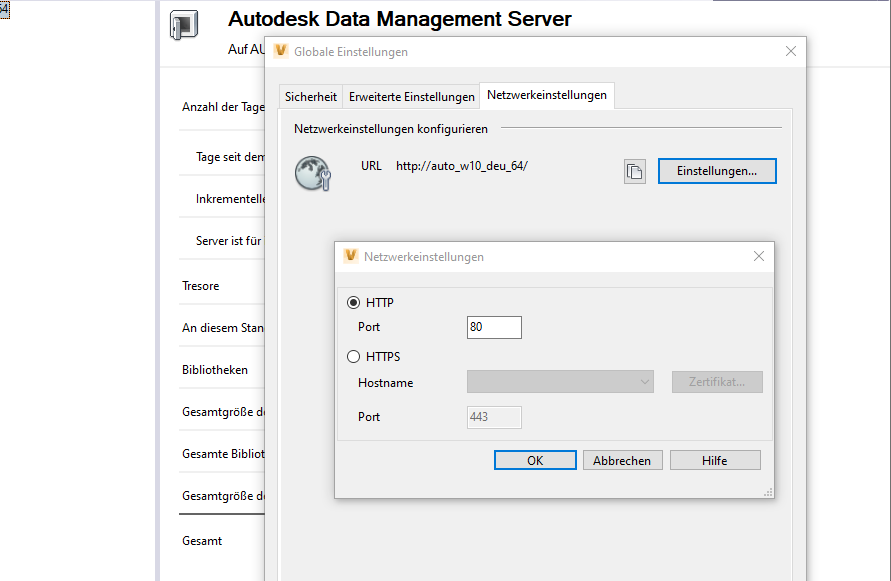Click the An diesem Stan row
This screenshot has width=891, height=581.
[223, 328]
